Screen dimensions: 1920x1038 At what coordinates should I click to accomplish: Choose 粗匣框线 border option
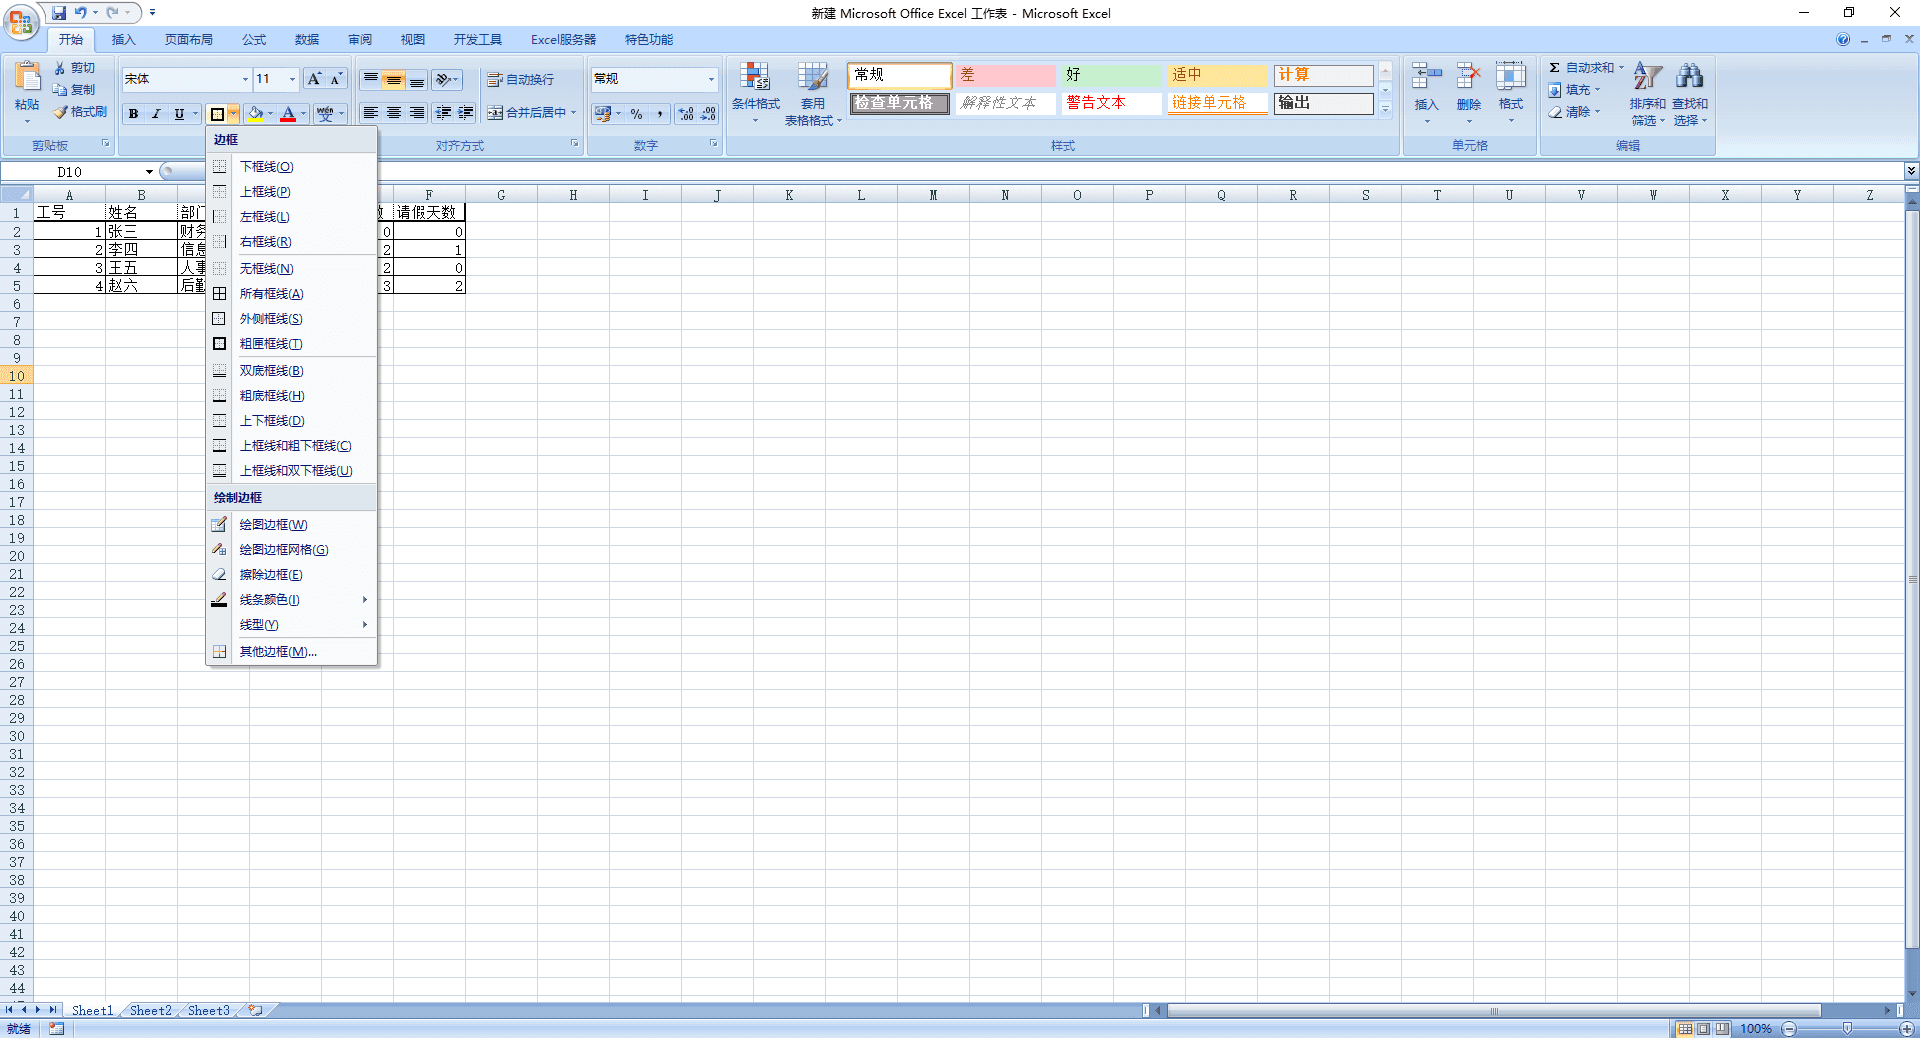coord(292,344)
